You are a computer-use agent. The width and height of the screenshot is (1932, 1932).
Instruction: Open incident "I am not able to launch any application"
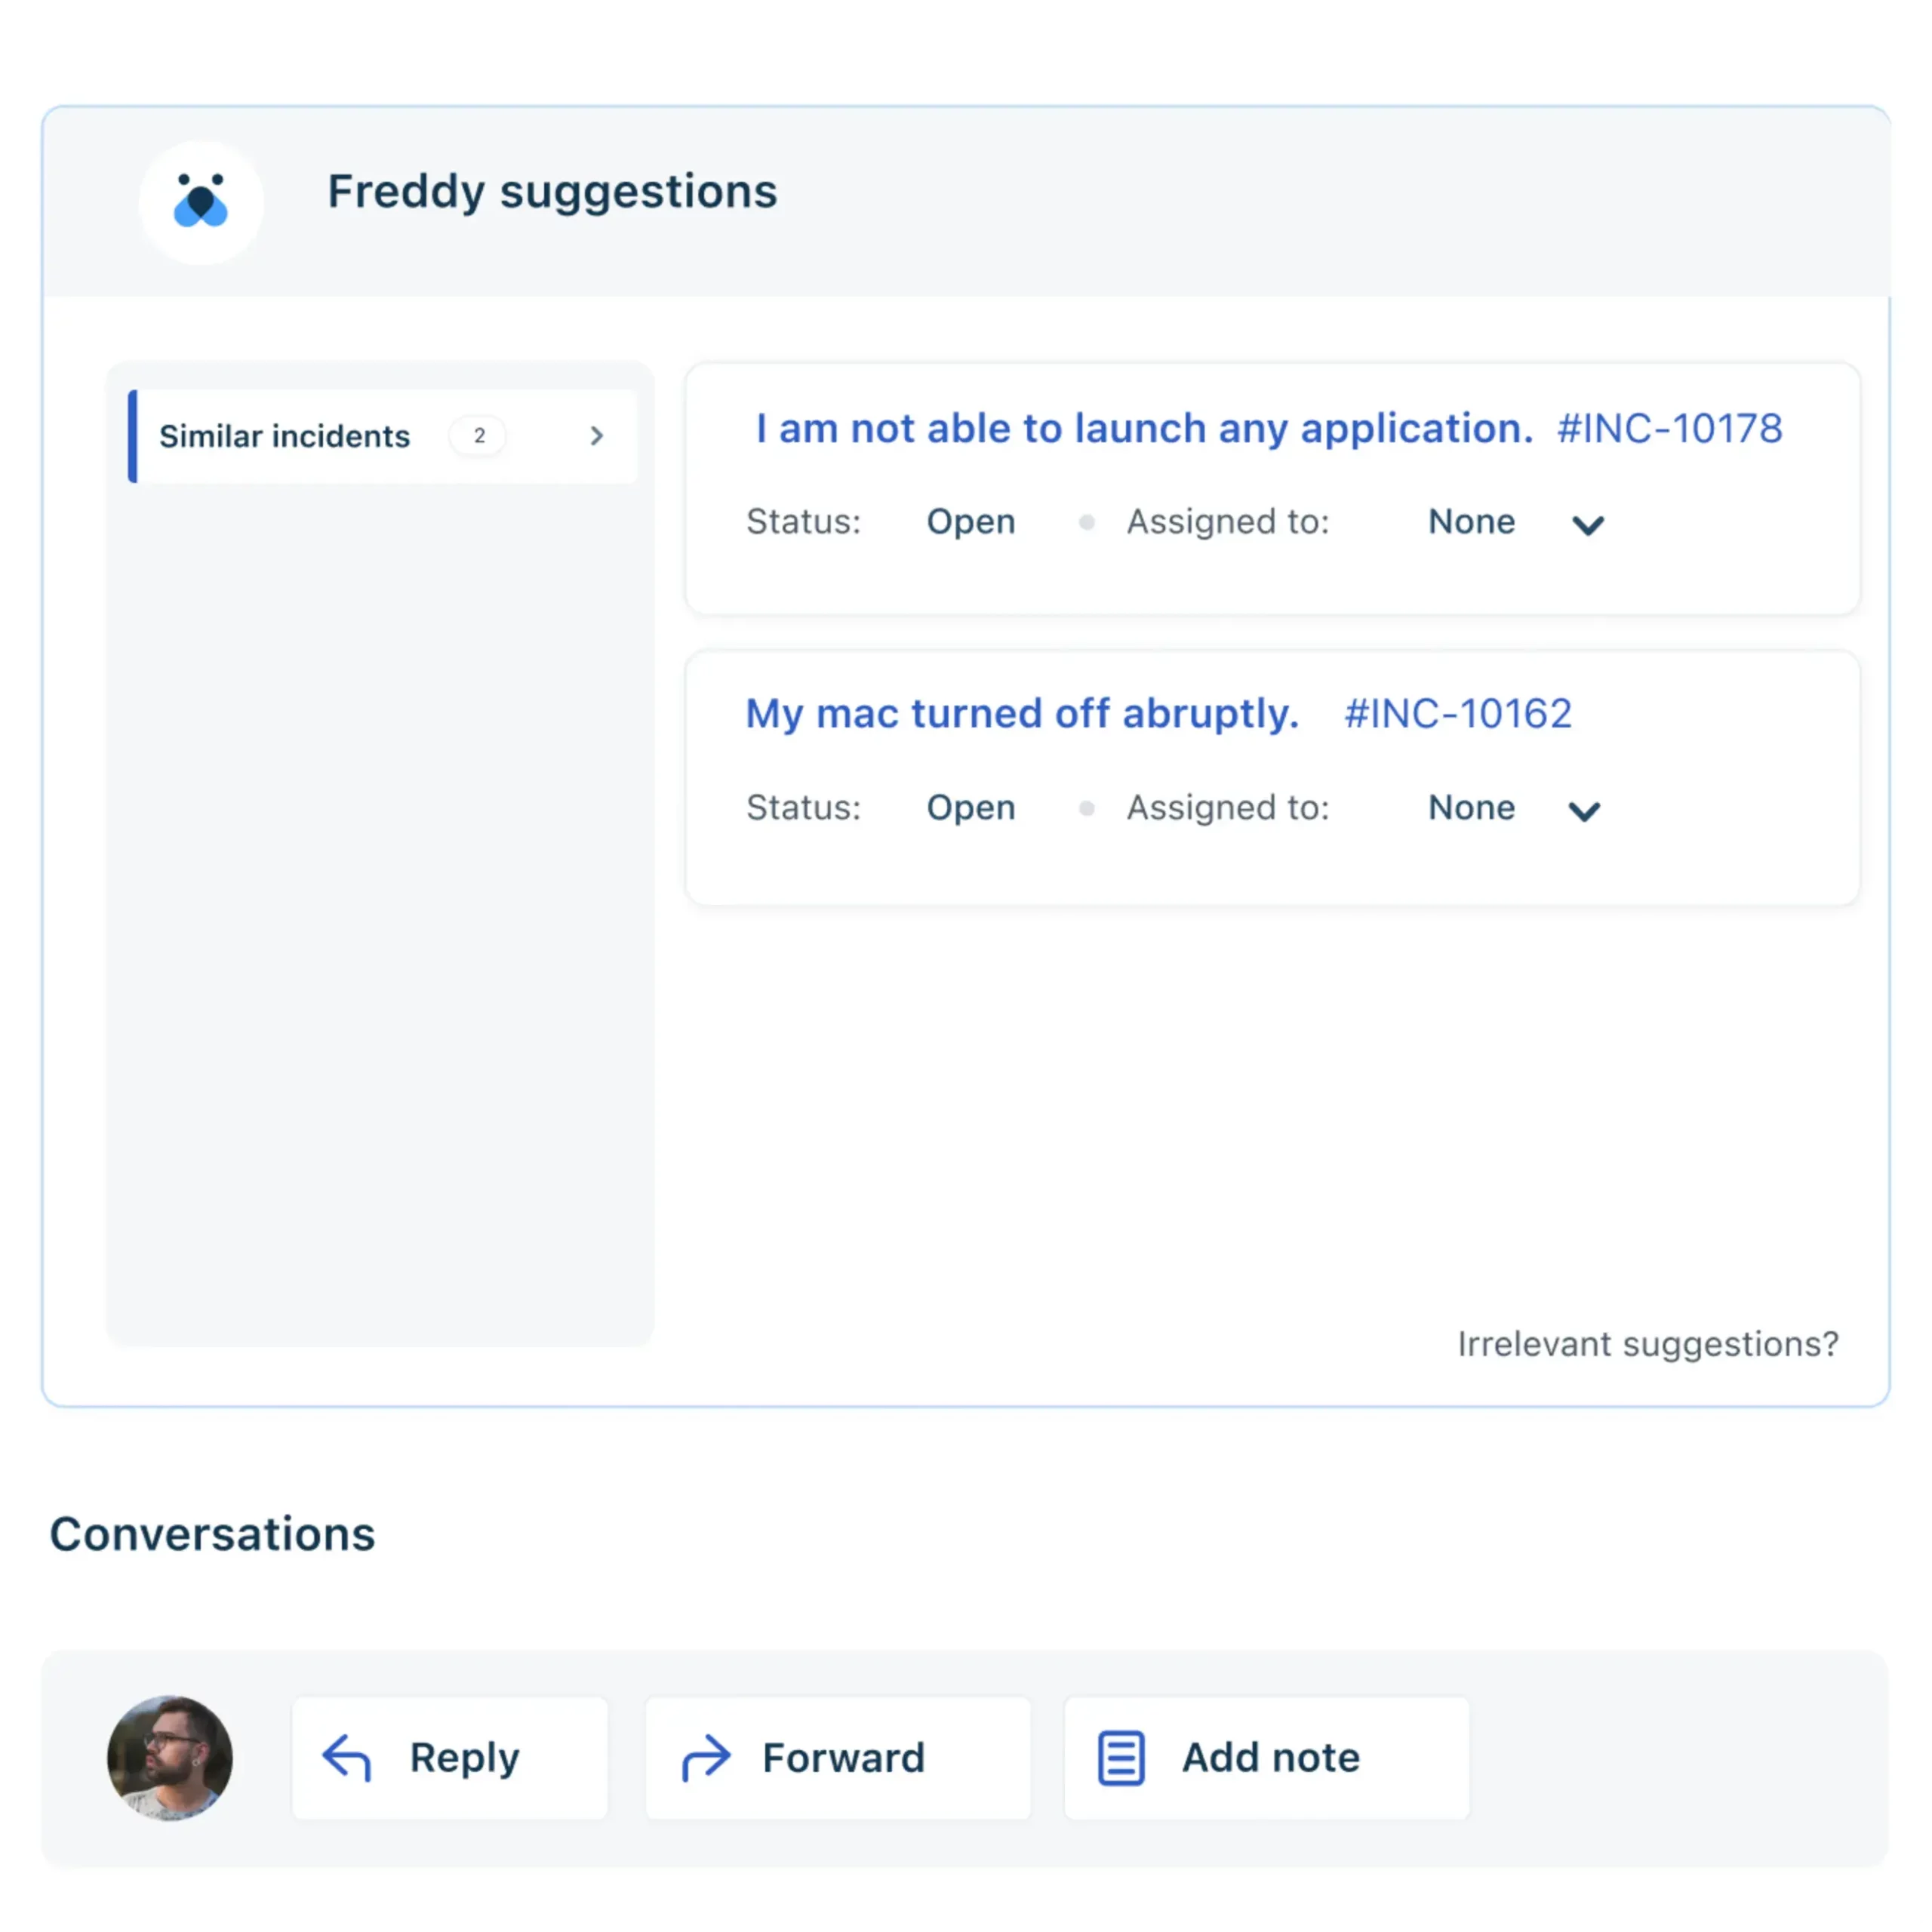click(1143, 429)
